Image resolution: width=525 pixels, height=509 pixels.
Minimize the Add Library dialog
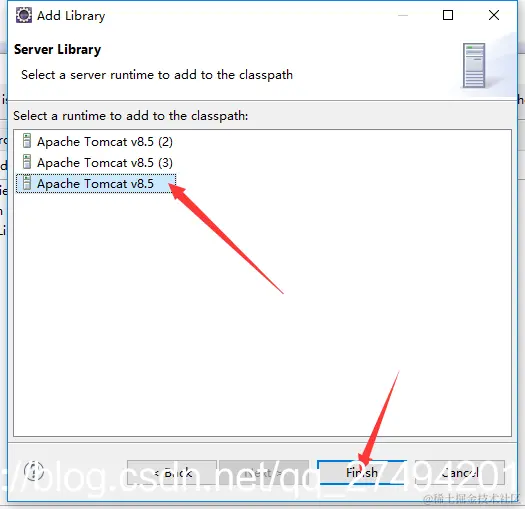tap(403, 15)
